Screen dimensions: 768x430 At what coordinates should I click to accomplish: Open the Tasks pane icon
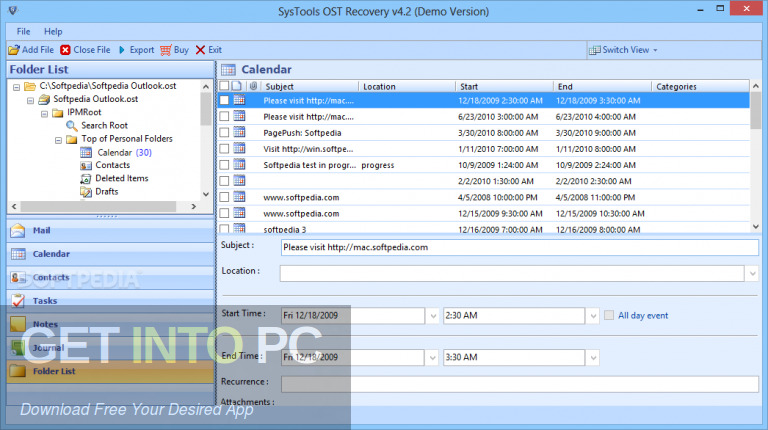tap(18, 301)
